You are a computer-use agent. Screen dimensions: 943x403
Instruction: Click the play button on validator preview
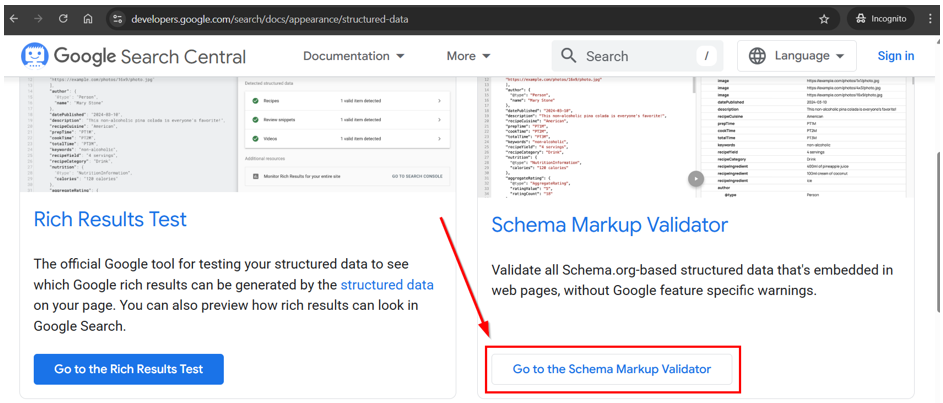(696, 179)
